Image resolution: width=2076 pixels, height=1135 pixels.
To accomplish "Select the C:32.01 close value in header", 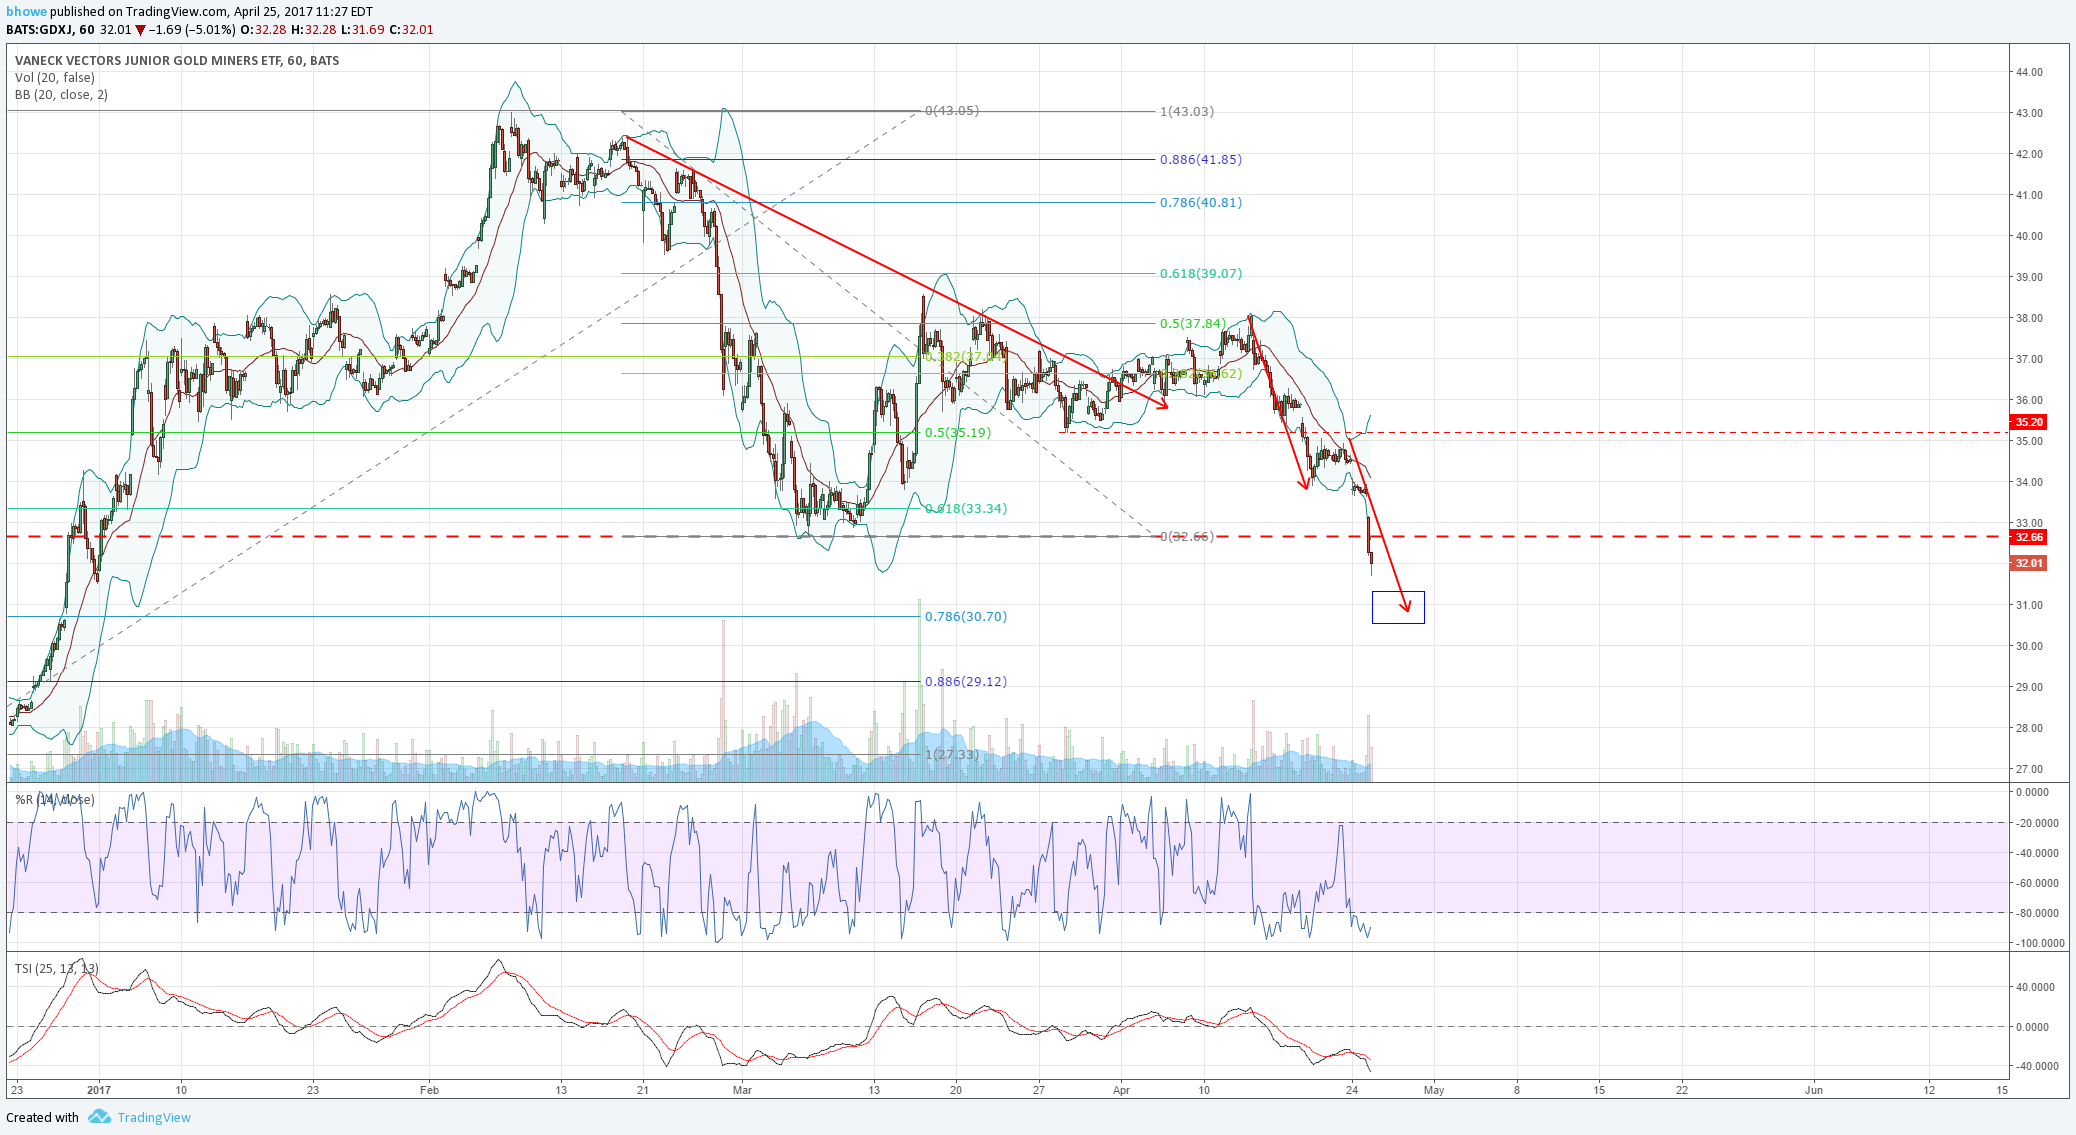I will point(412,30).
